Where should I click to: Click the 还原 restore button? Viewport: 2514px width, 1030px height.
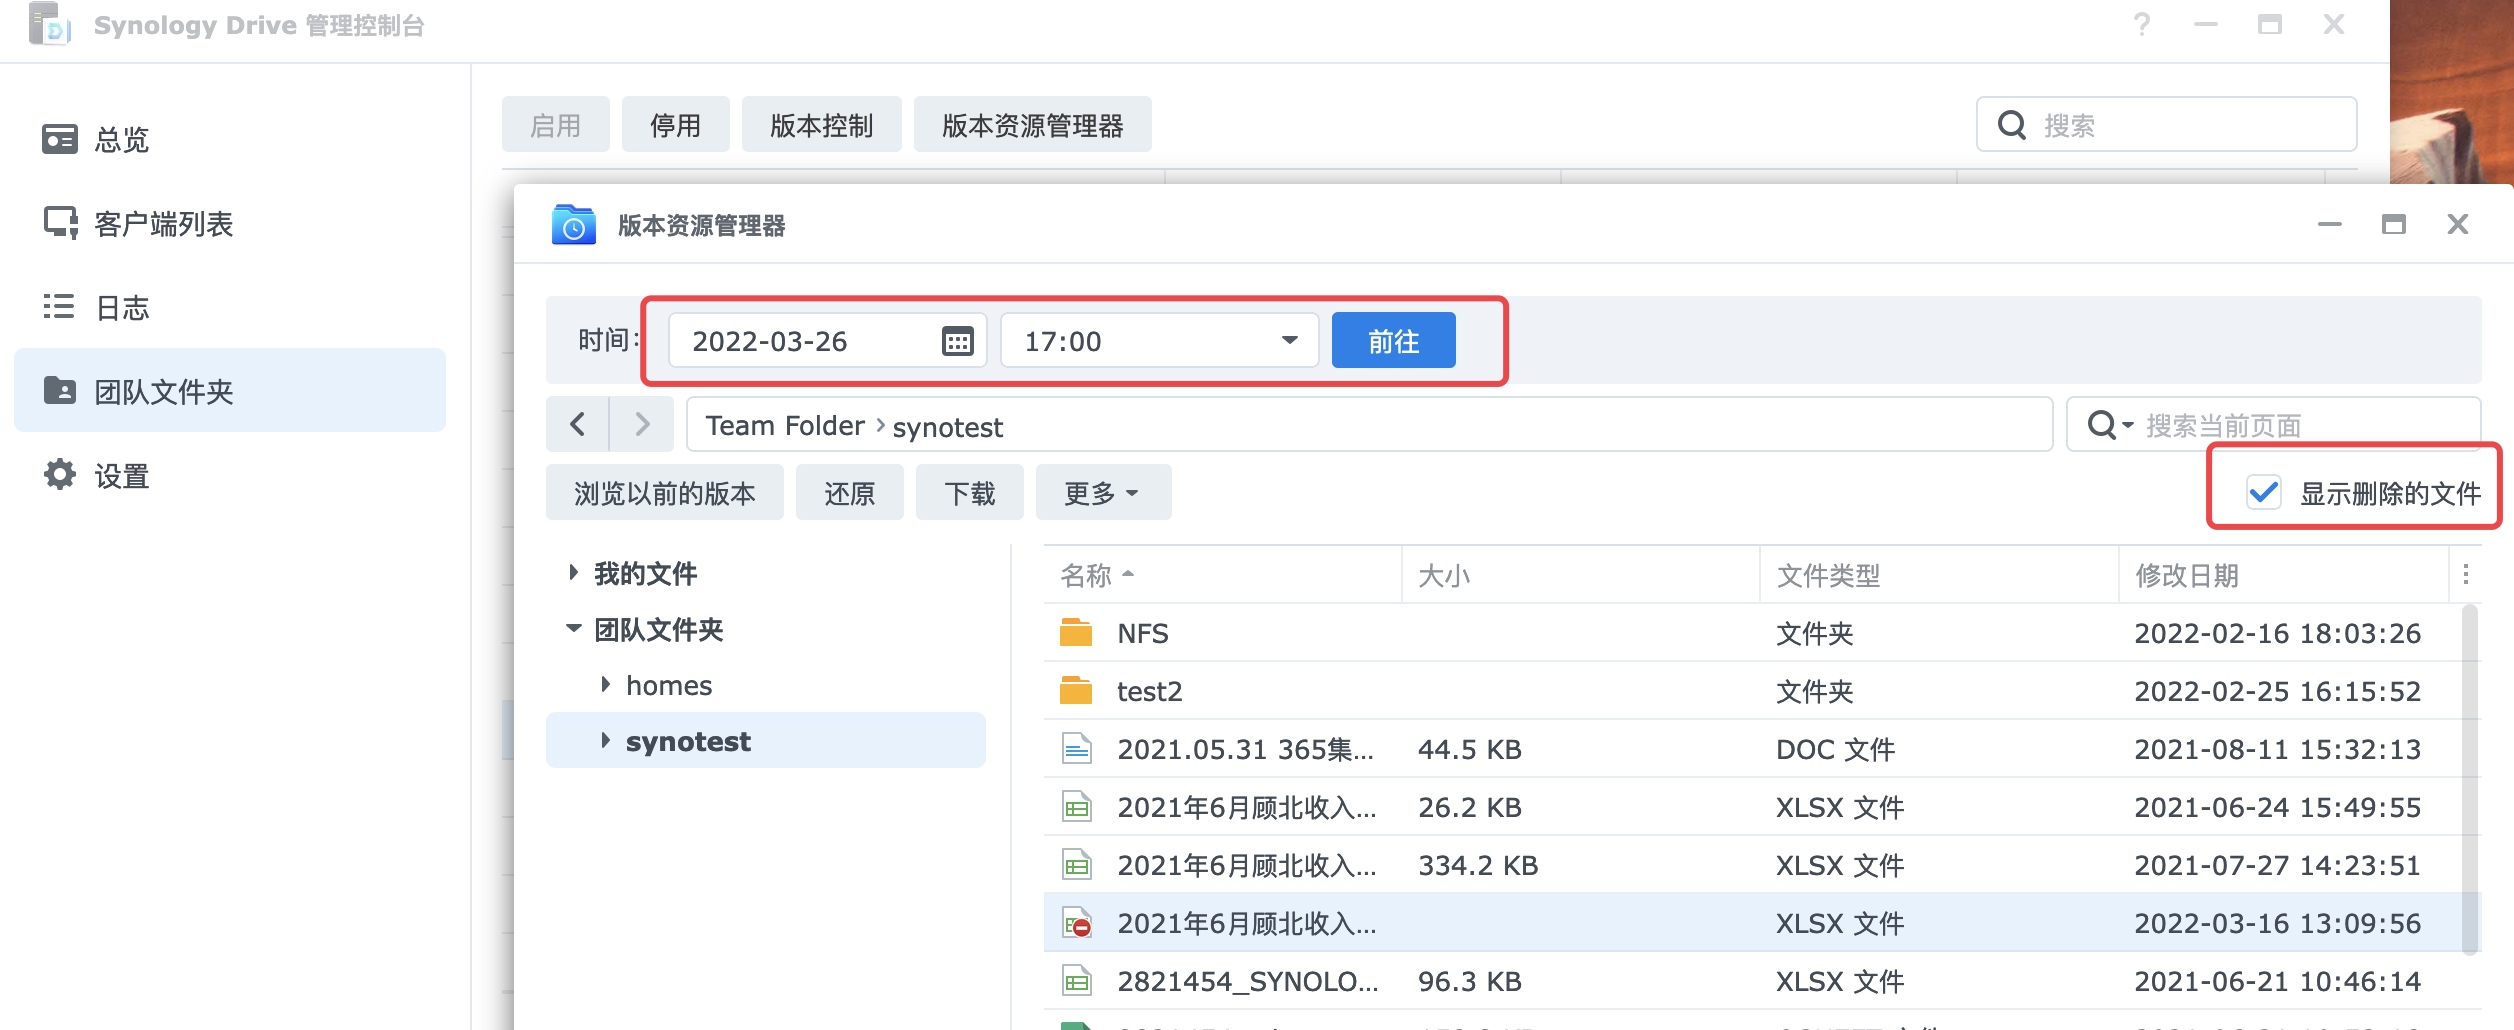(x=850, y=492)
